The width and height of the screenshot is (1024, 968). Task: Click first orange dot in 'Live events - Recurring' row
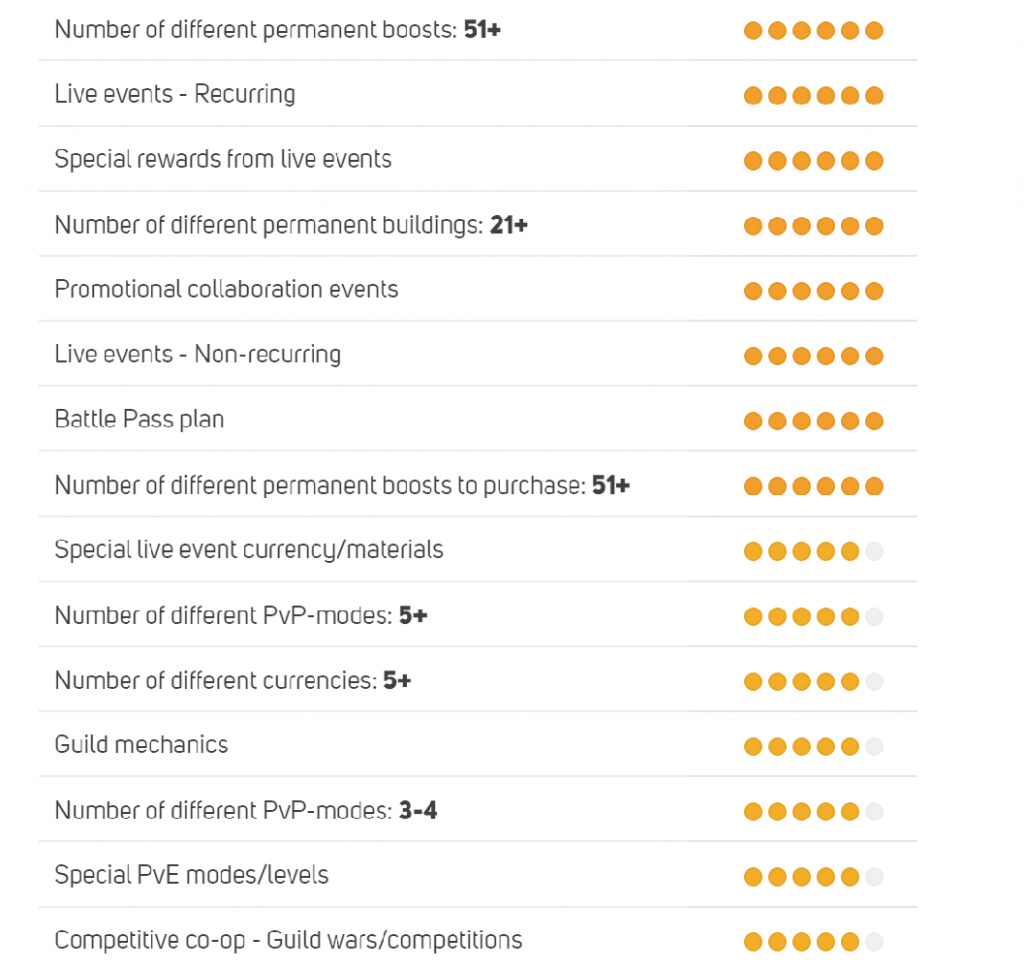point(753,96)
